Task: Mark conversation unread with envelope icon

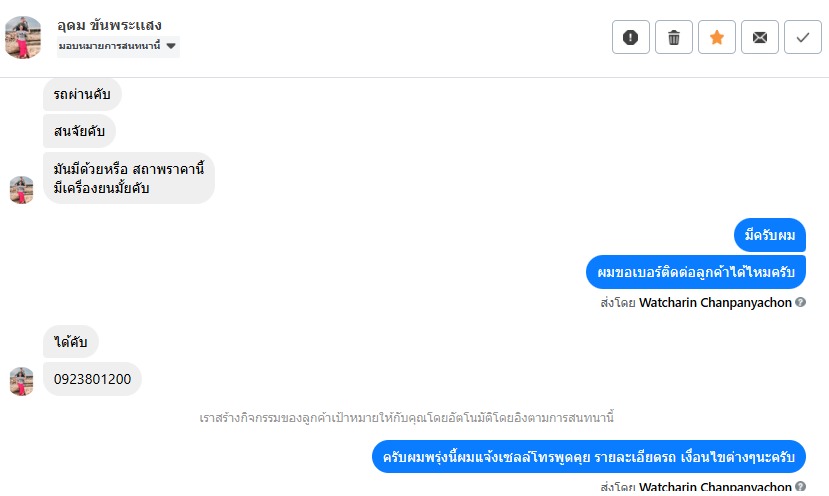Action: pos(759,37)
